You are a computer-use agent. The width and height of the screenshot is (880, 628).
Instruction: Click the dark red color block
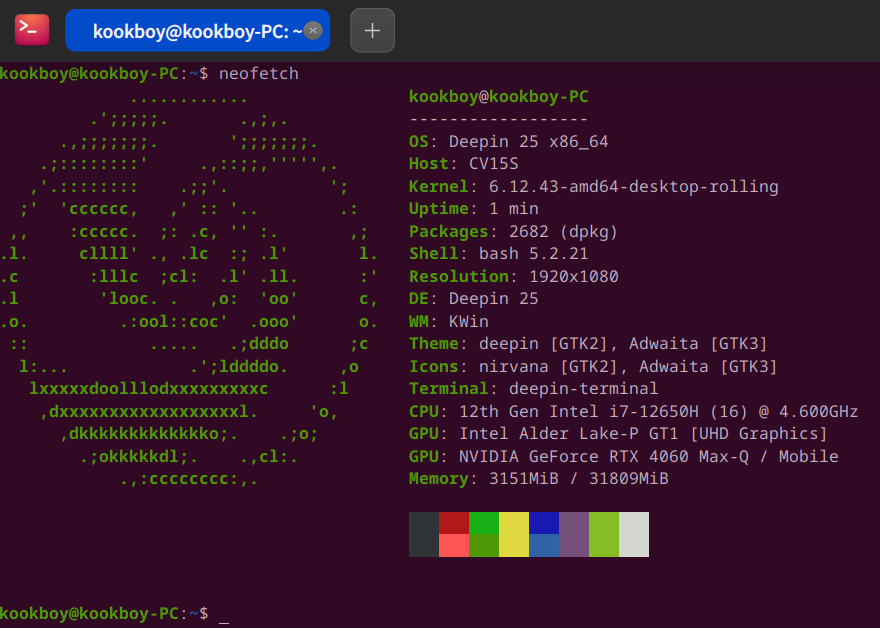(x=454, y=523)
